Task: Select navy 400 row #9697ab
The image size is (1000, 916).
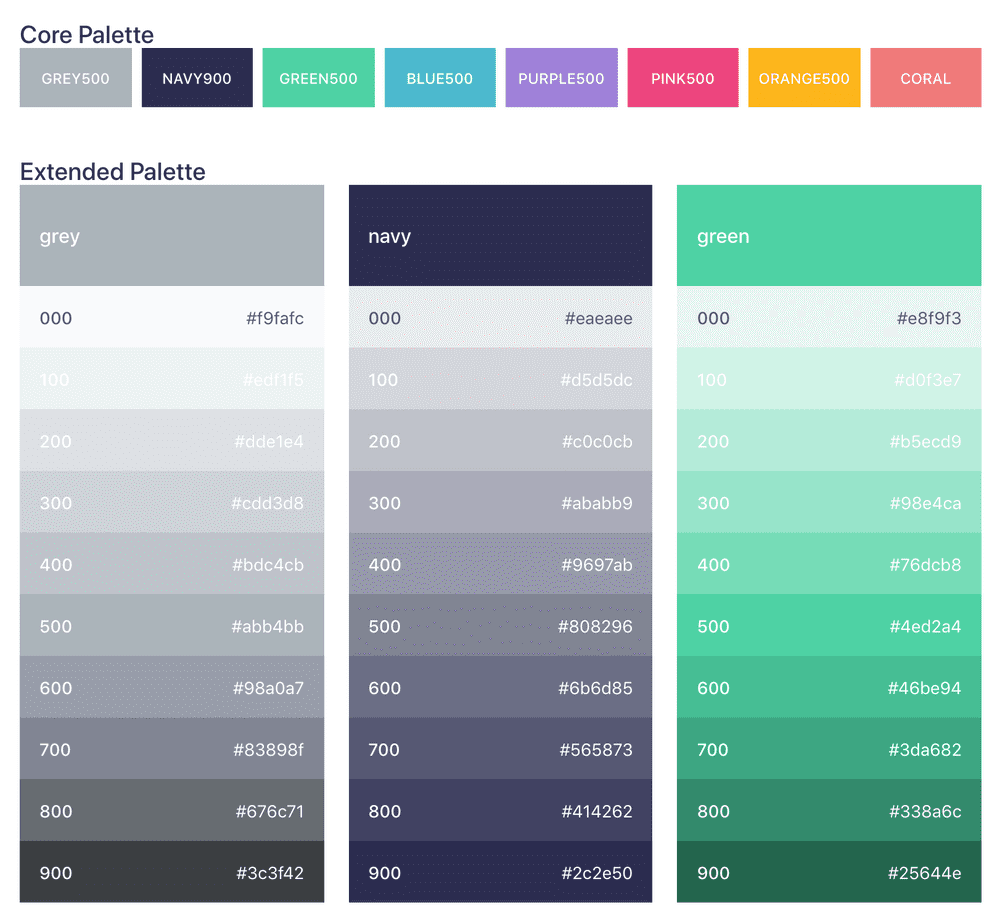Action: pos(500,564)
